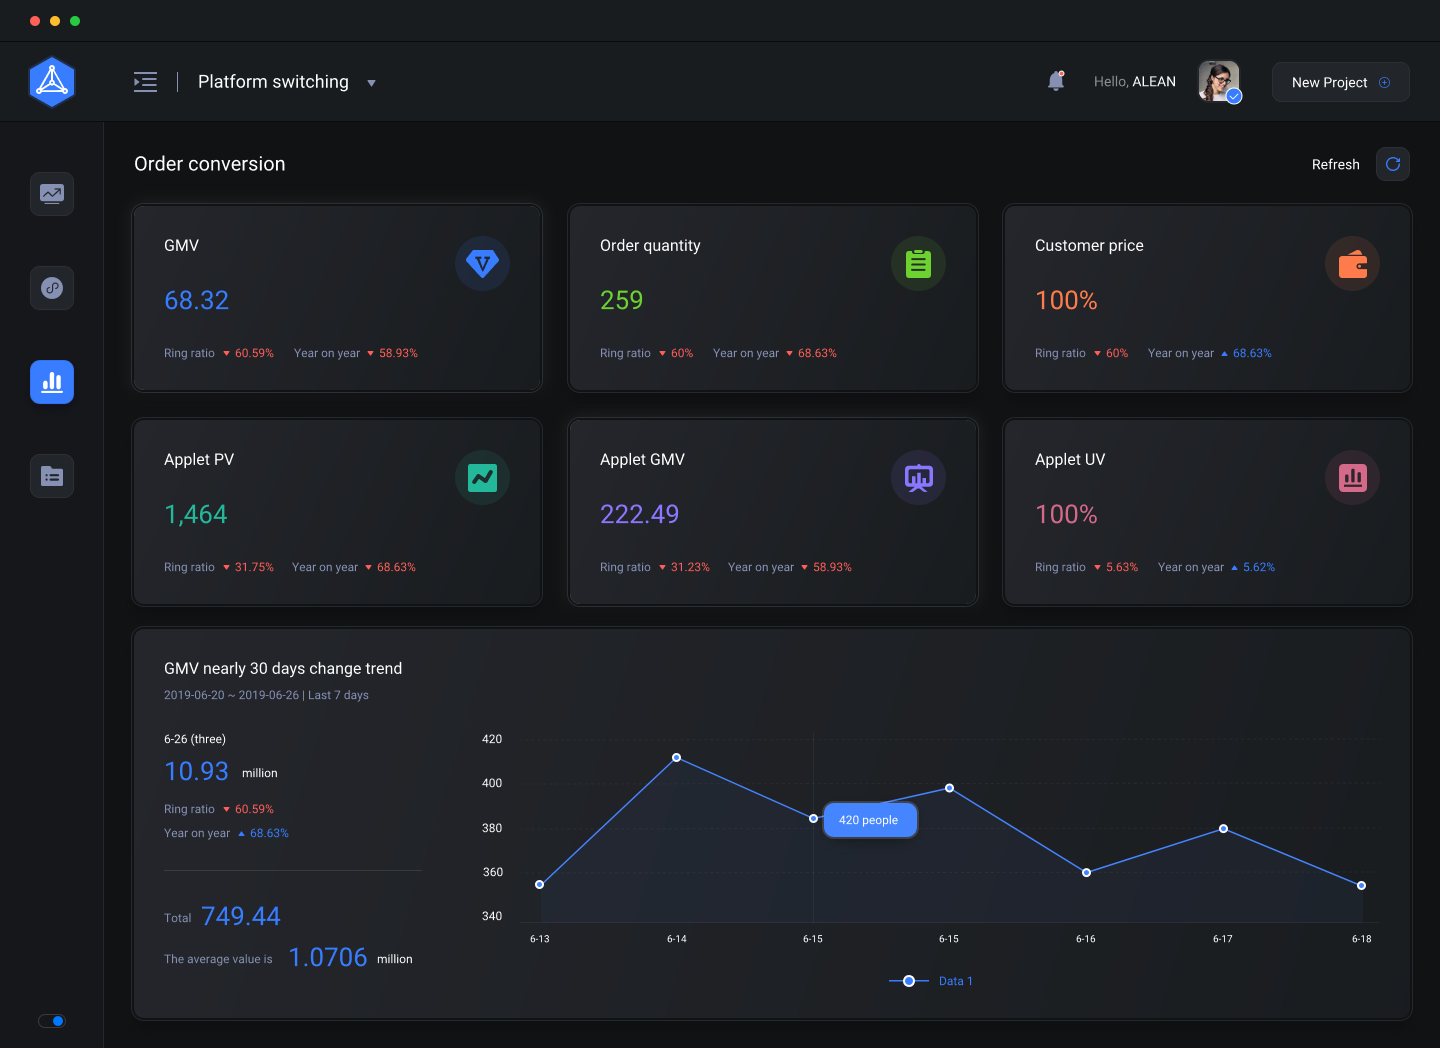Click the date range 2019-06-20 ~ 2019-06-26

click(231, 695)
